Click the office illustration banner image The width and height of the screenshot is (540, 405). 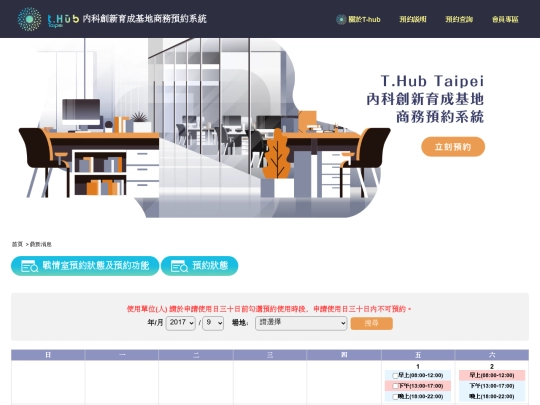point(205,128)
